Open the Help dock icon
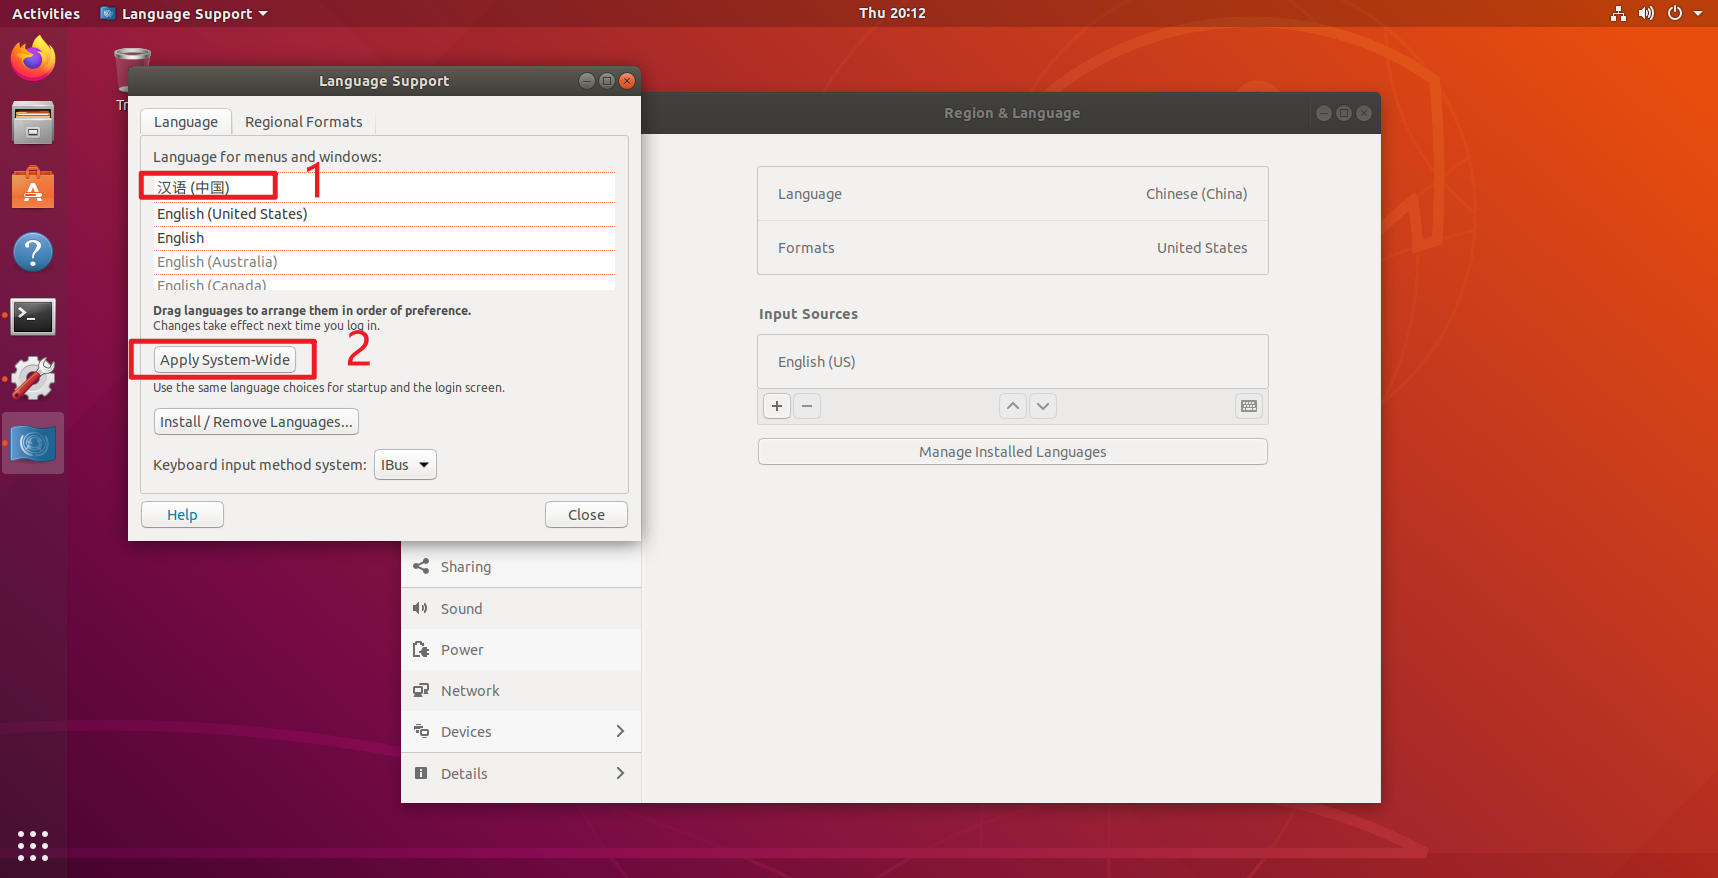Image resolution: width=1718 pixels, height=878 pixels. (x=33, y=252)
